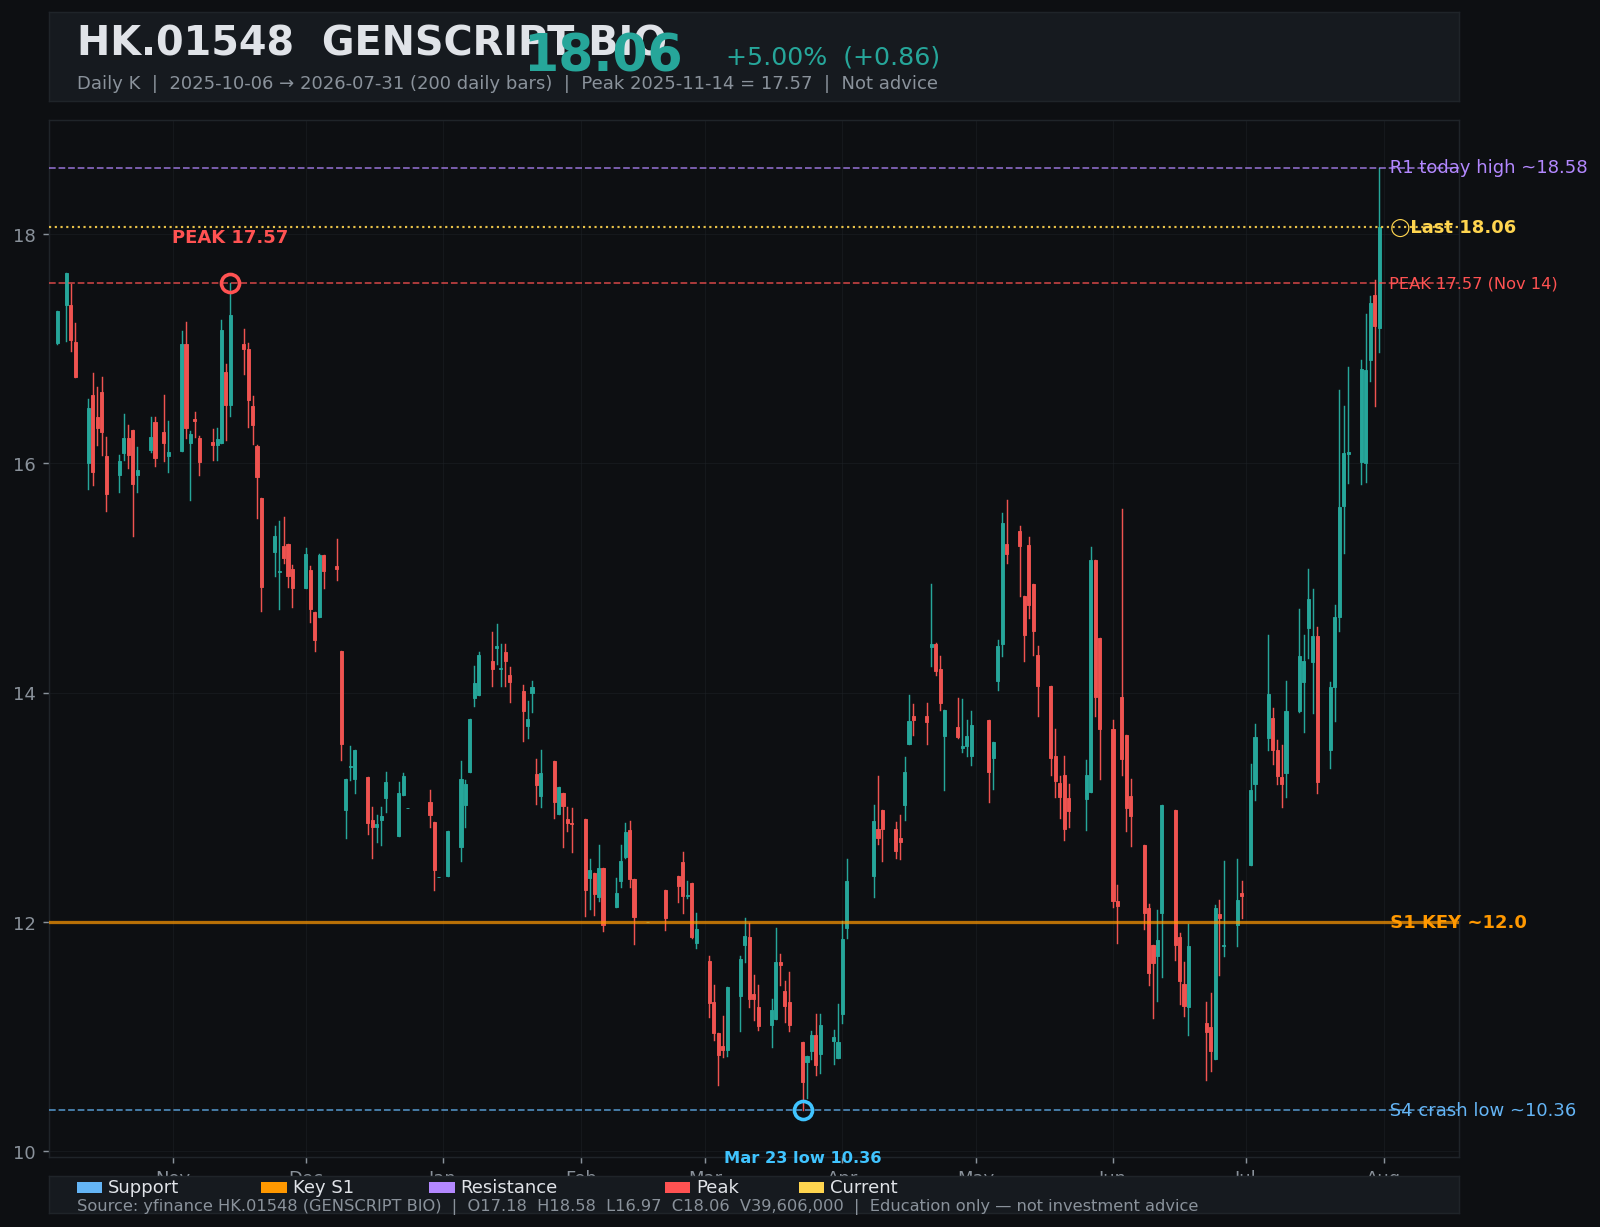Select the red peak circle marker at 17.57
Screen dimensions: 1600x1227
pyautogui.click(x=230, y=283)
